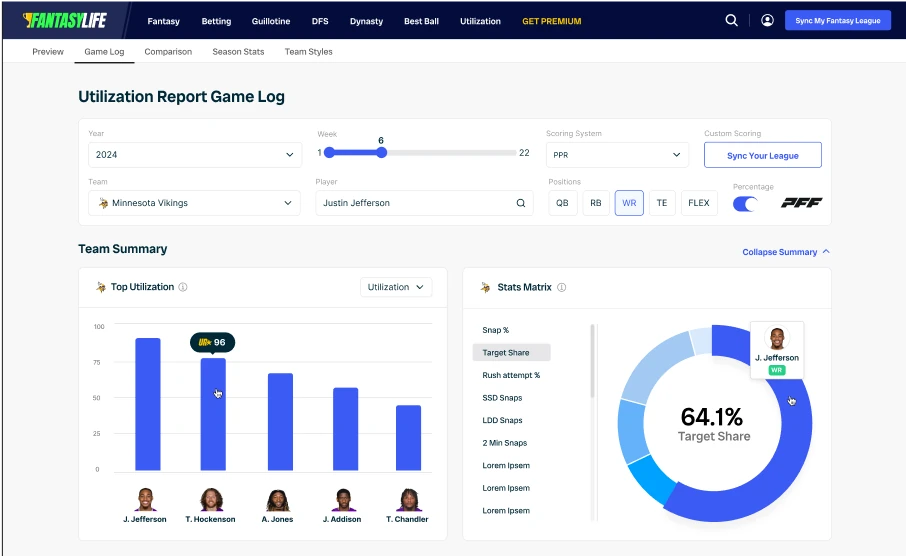Click the Sync My Fantasy League button
906x556 pixels.
[x=837, y=20]
